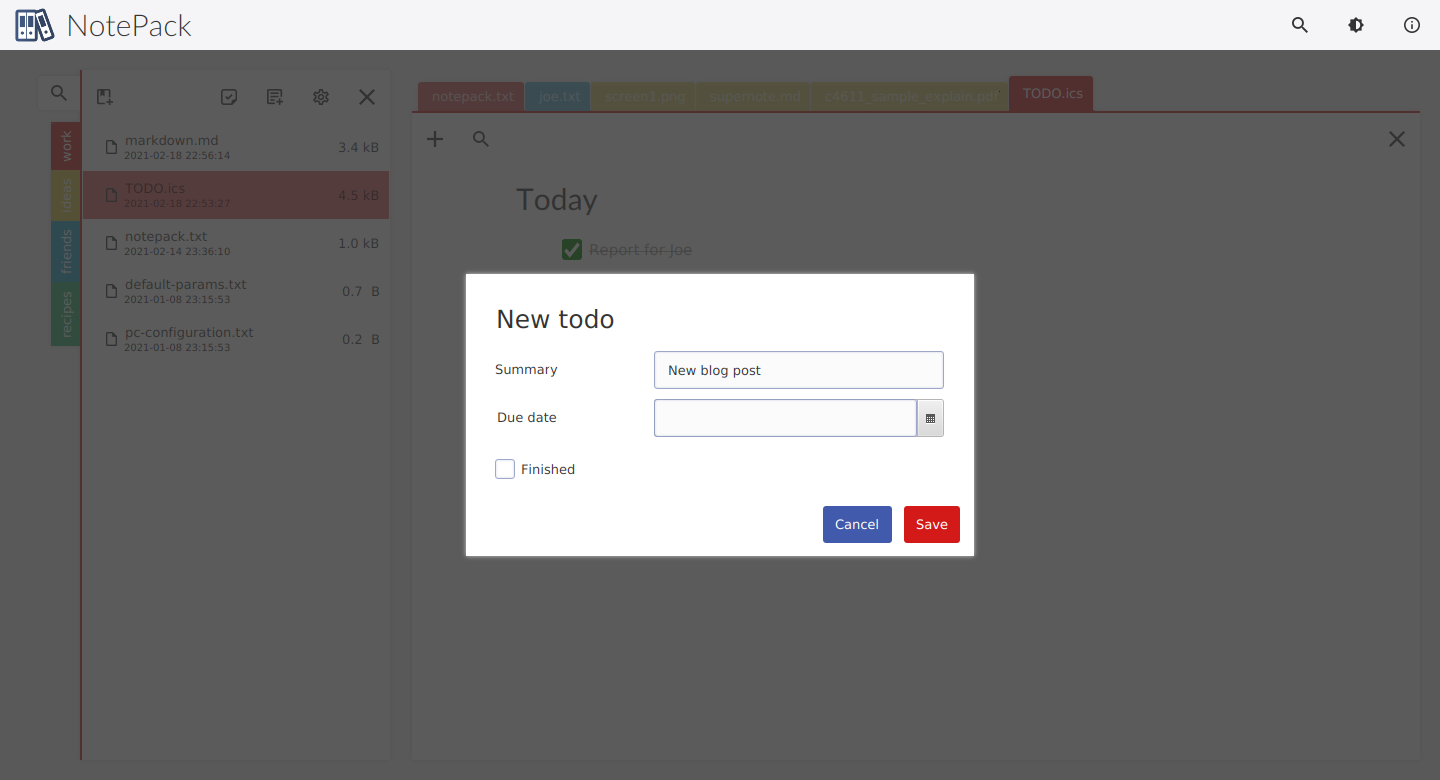
Task: Open search in the left sidebar
Action: [59, 93]
